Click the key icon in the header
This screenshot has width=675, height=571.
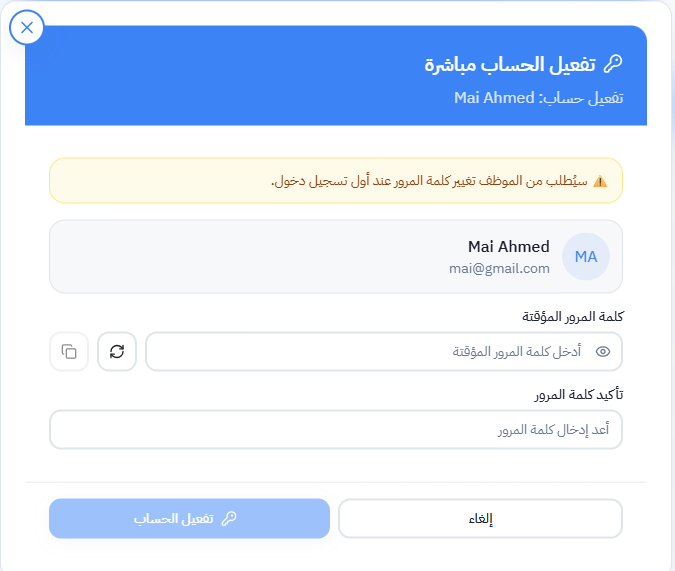click(x=613, y=64)
